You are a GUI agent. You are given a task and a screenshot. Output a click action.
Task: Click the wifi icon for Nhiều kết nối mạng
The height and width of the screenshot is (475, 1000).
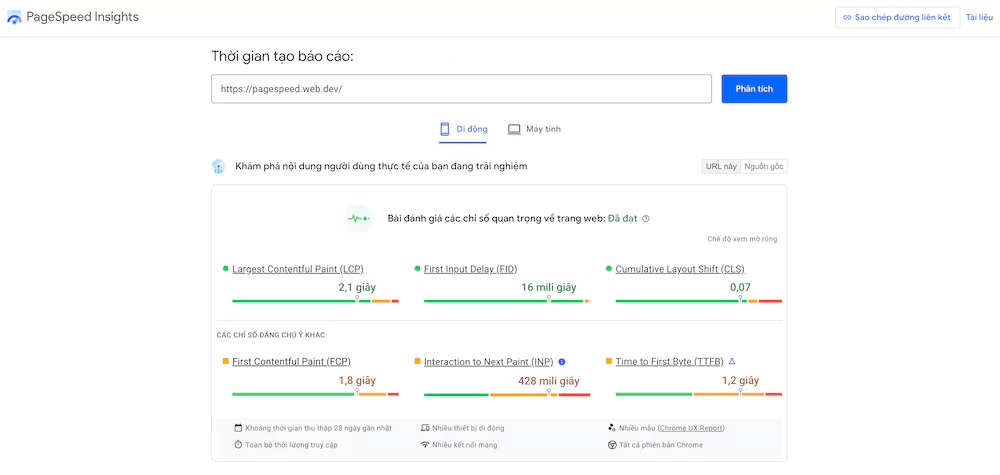click(x=425, y=444)
